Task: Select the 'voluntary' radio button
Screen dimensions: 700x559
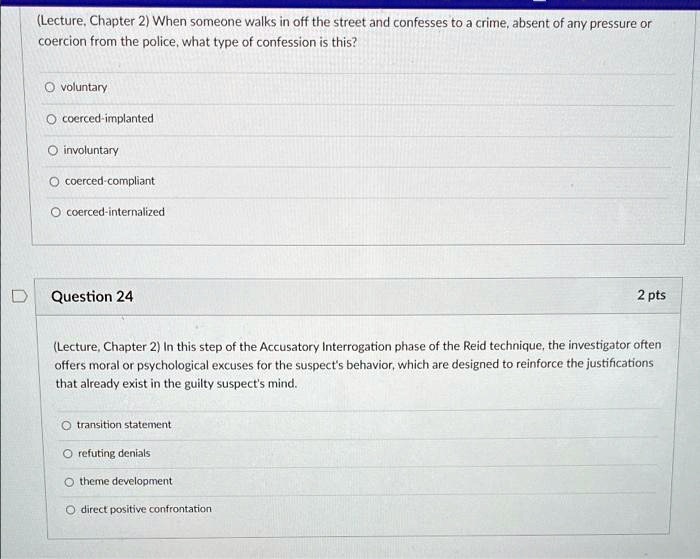Action: pyautogui.click(x=50, y=87)
